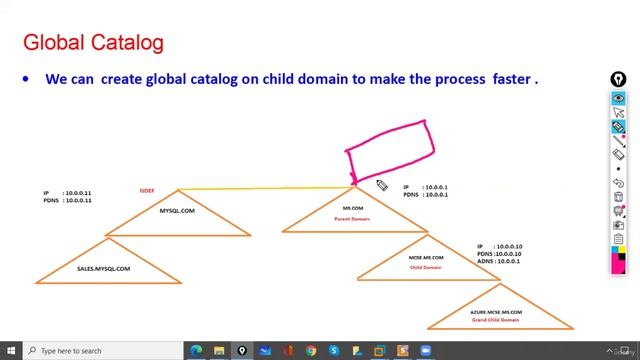Click the MS.COM parent domain label
This screenshot has height=360, width=640.
(353, 208)
